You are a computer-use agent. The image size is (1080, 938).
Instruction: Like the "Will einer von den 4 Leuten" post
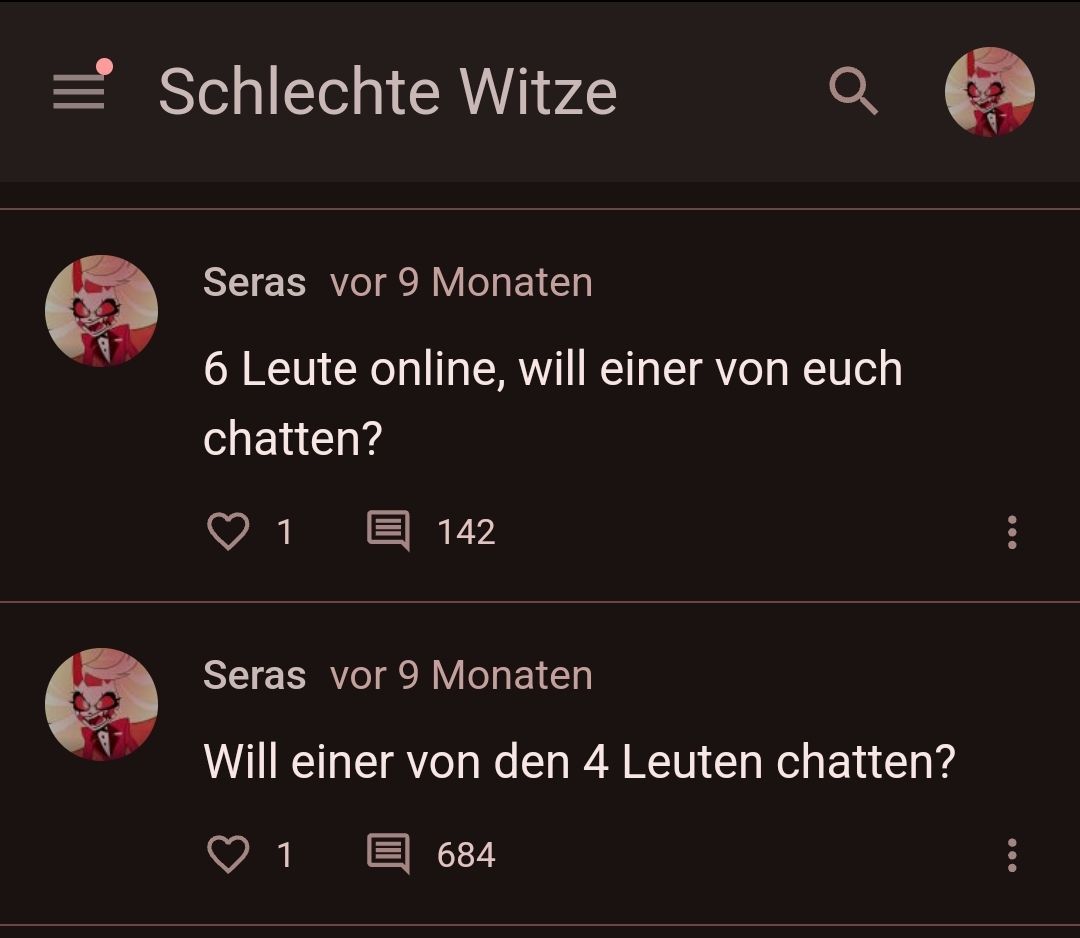pos(228,855)
